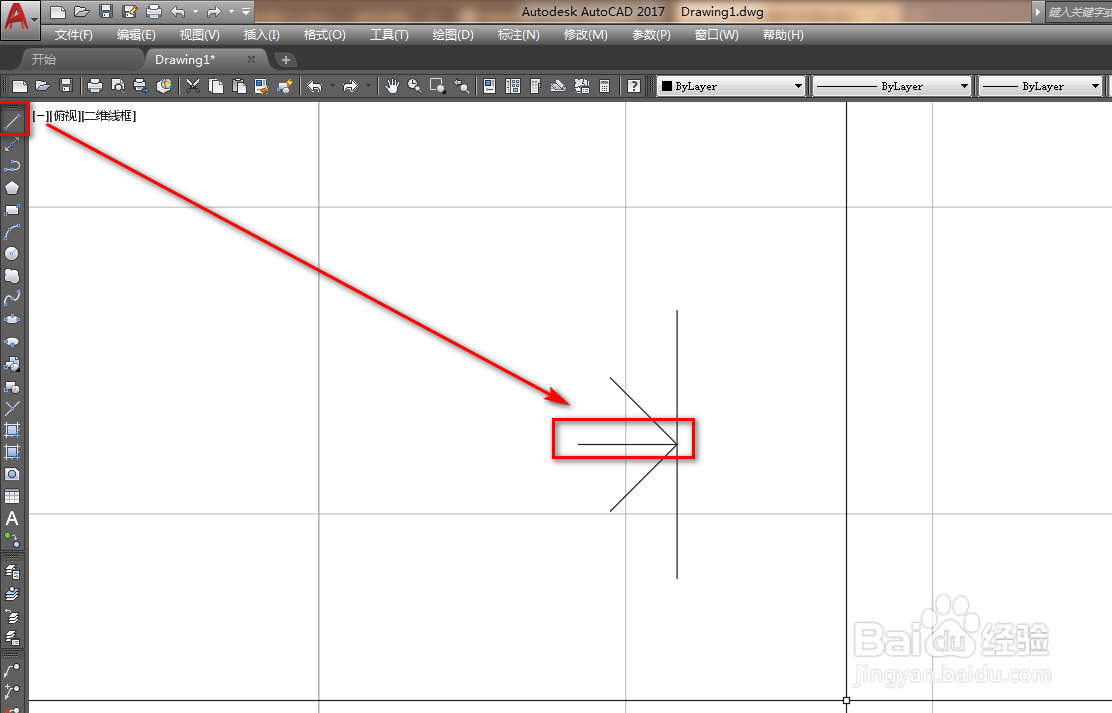Select the Gradient tool
Viewport: 1112px width, 713px height.
point(12,452)
